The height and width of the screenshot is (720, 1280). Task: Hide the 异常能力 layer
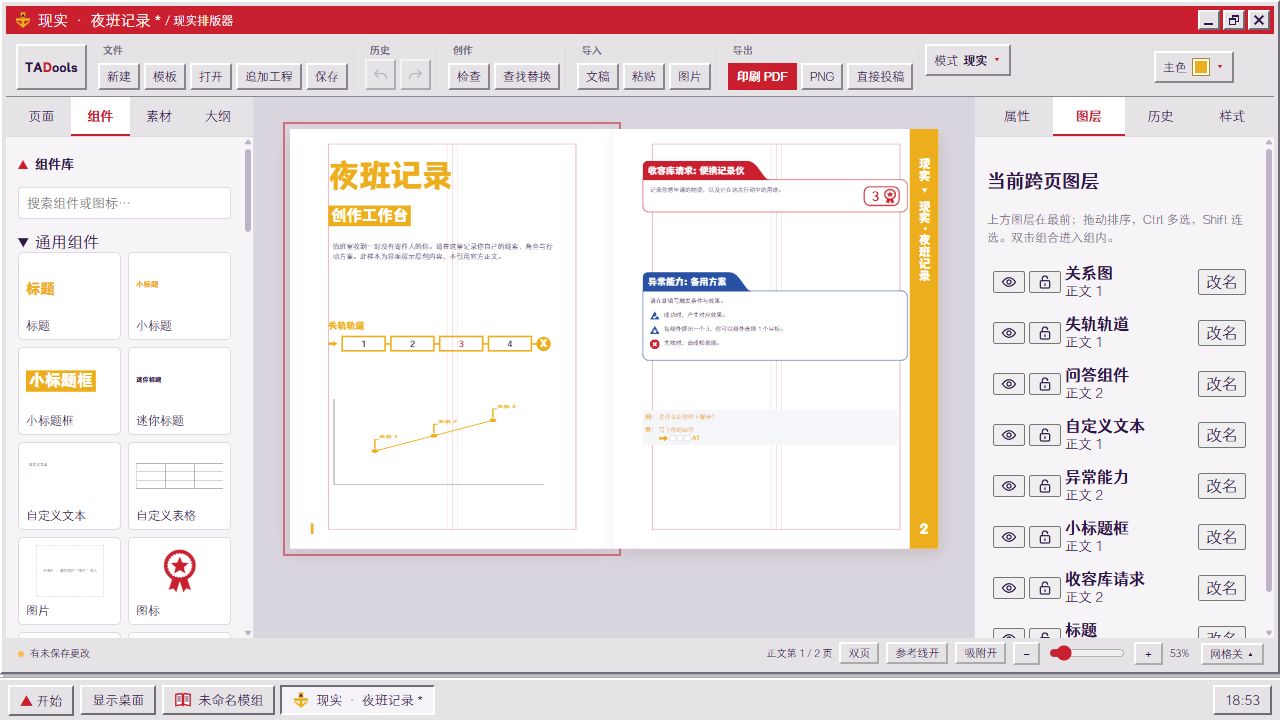point(1009,486)
